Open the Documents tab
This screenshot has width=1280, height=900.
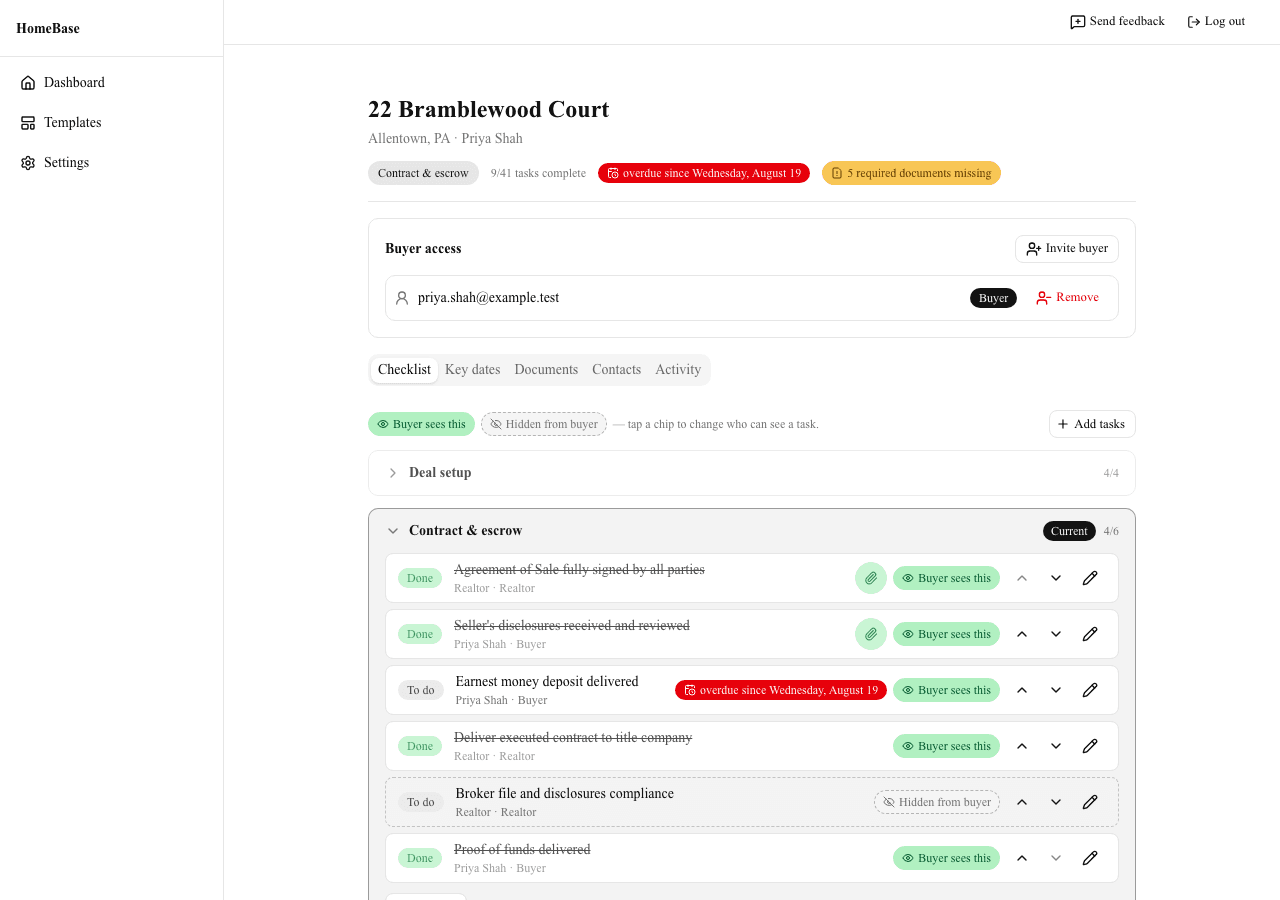tap(546, 370)
